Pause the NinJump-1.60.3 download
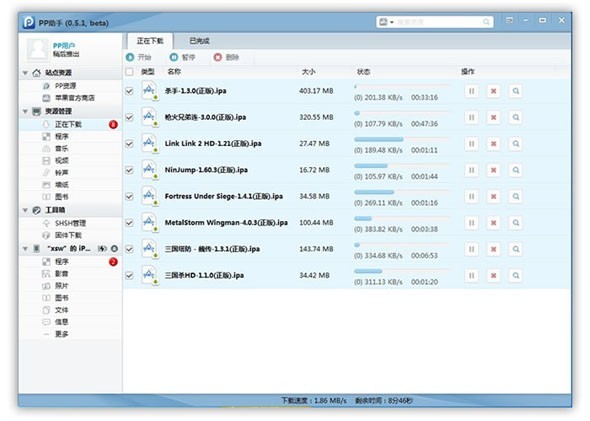The image size is (590, 421). (x=471, y=170)
